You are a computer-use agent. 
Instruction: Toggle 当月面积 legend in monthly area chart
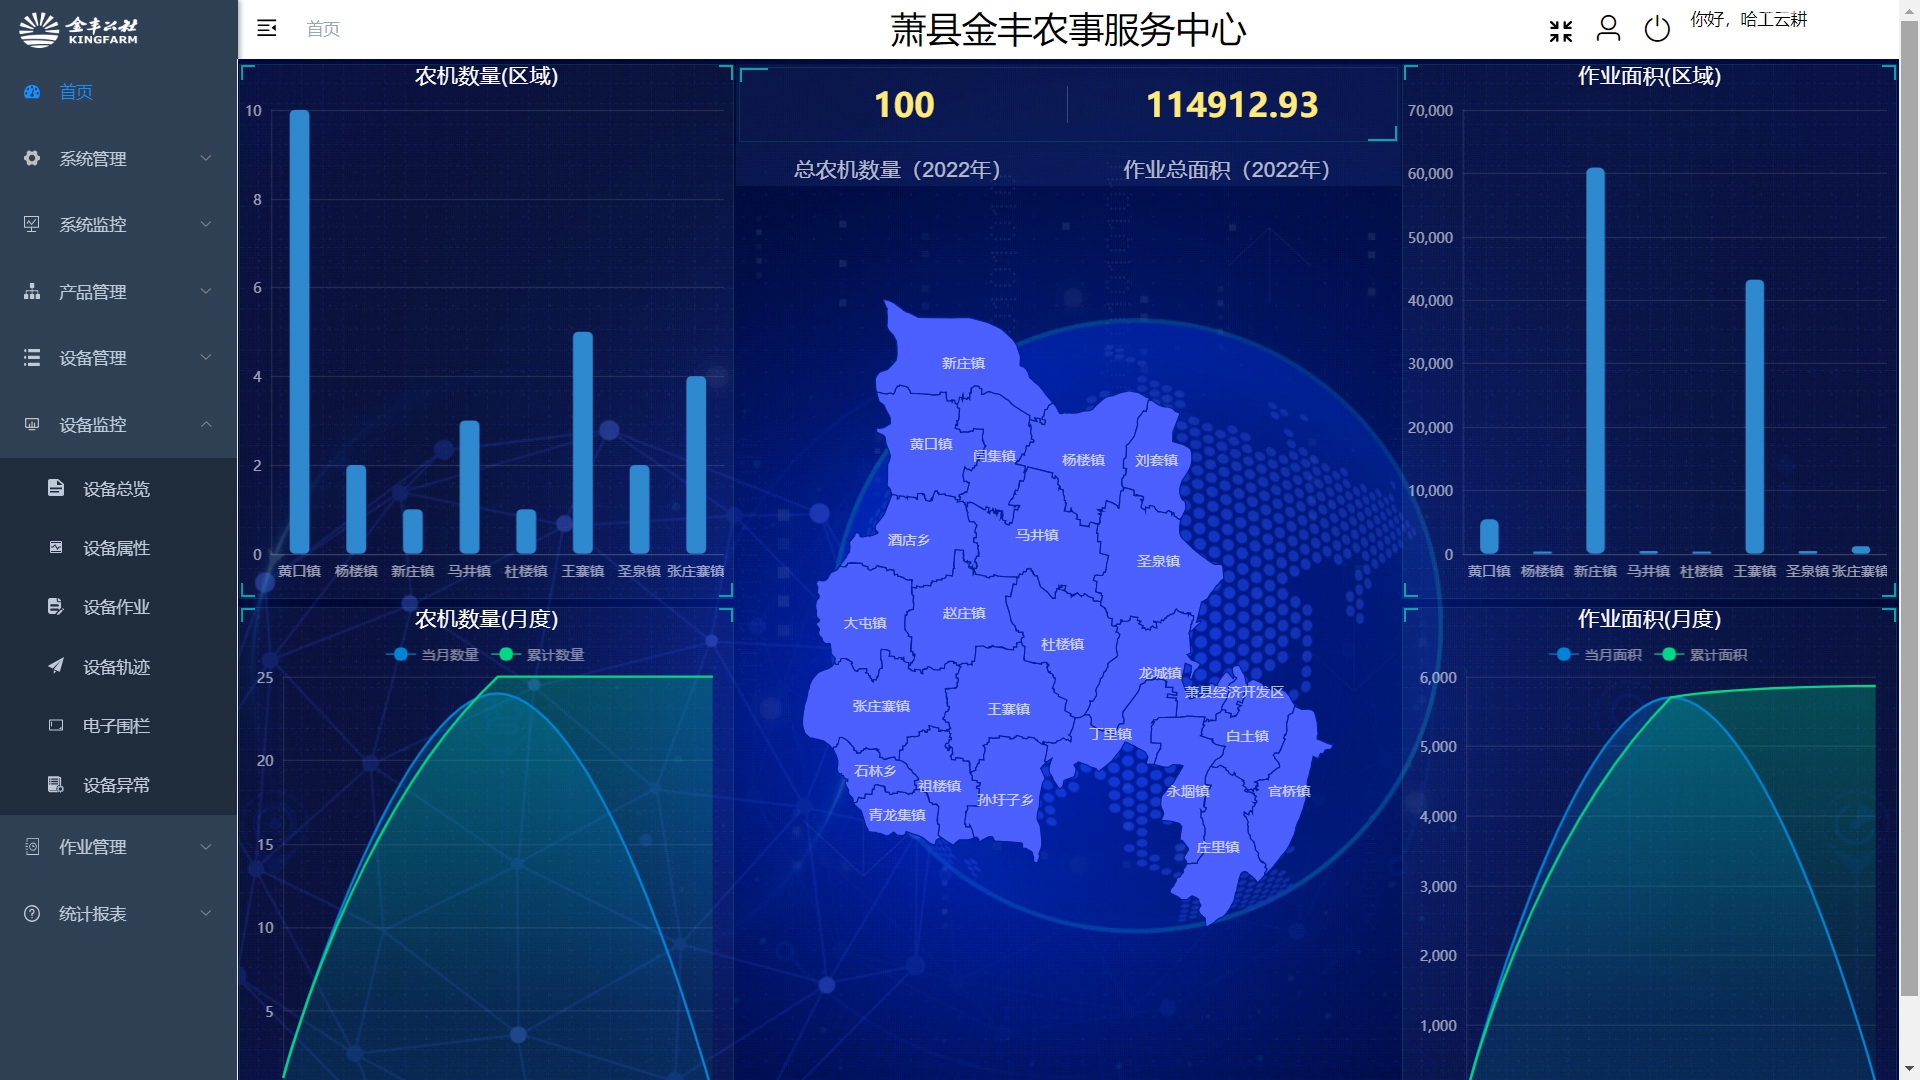[1596, 655]
